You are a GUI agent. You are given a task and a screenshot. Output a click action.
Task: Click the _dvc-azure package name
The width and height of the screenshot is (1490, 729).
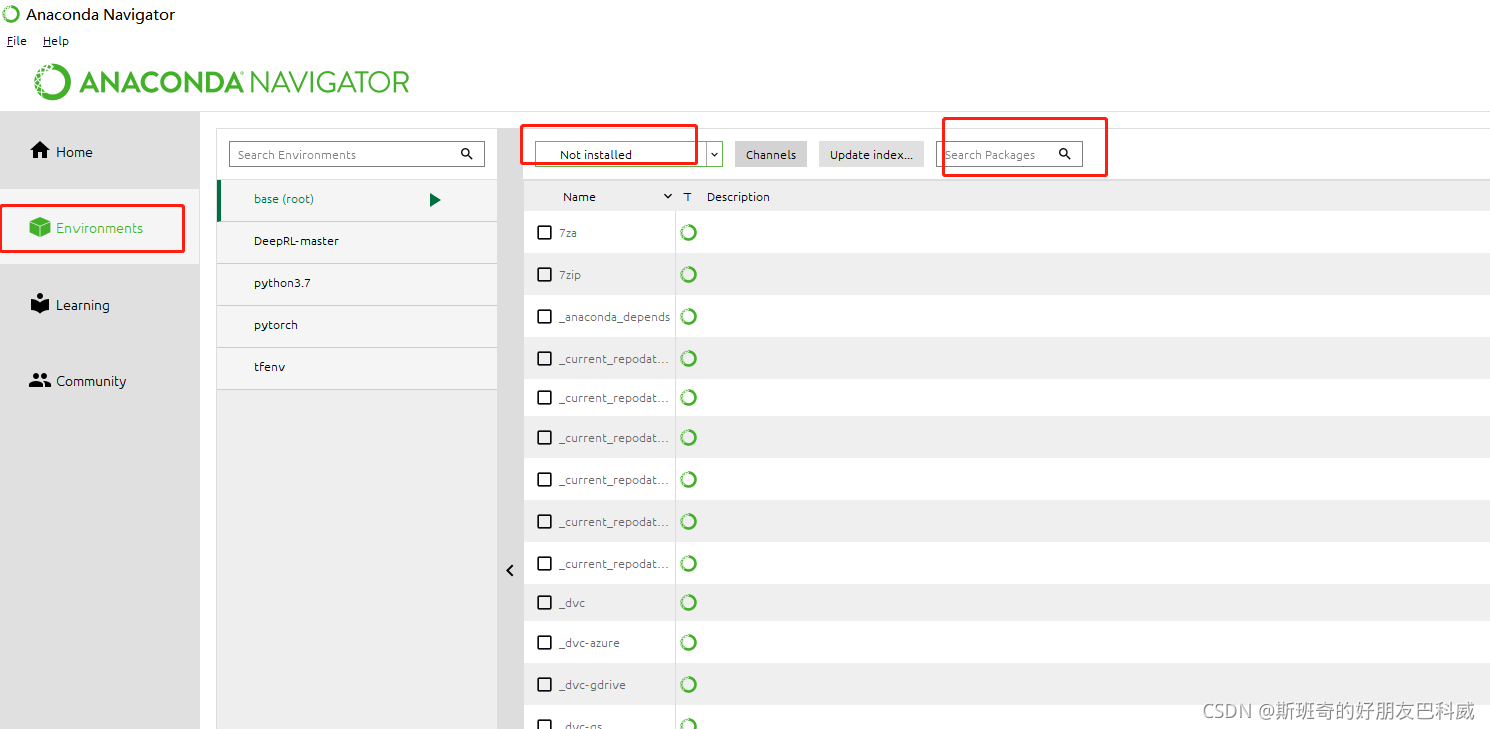[x=589, y=643]
